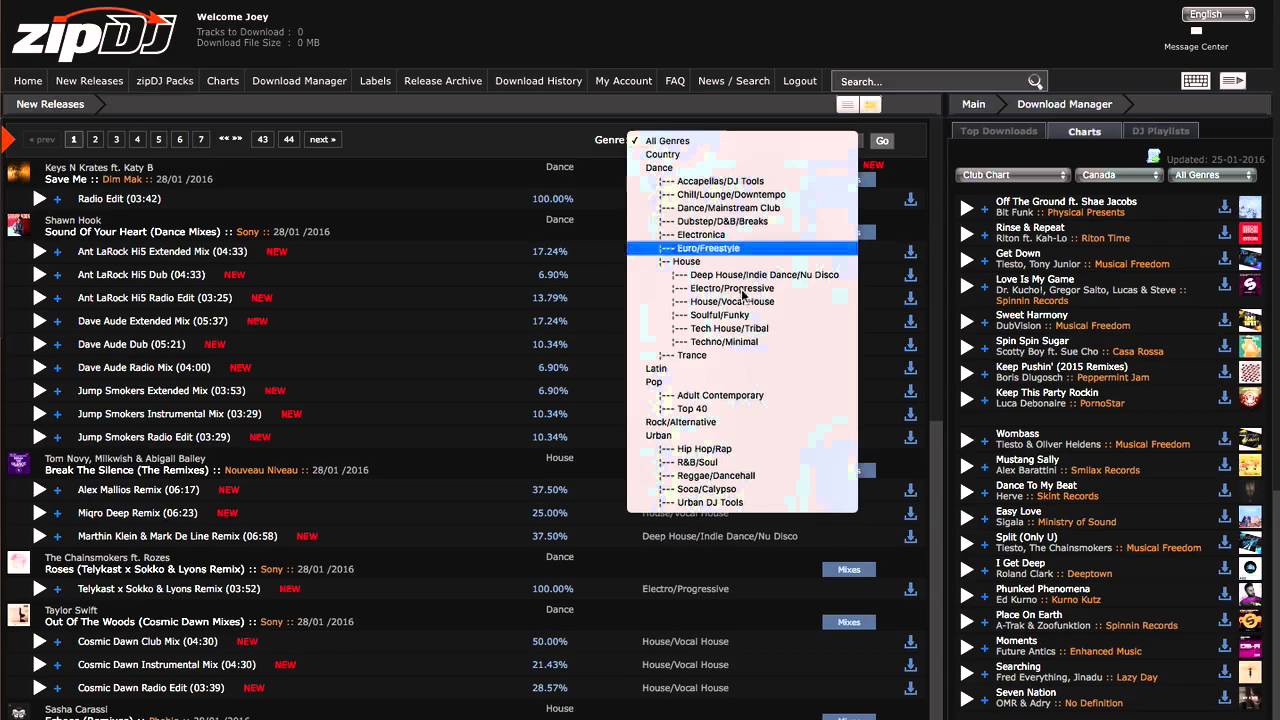The width and height of the screenshot is (1280, 720).
Task: Switch to list view icon
Action: pyautogui.click(x=847, y=105)
